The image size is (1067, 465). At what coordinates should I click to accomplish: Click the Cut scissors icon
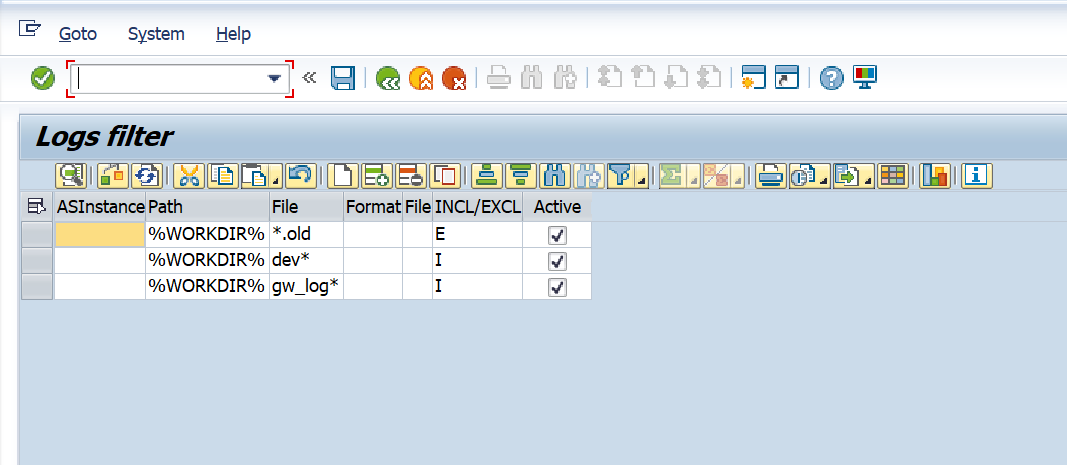point(188,176)
